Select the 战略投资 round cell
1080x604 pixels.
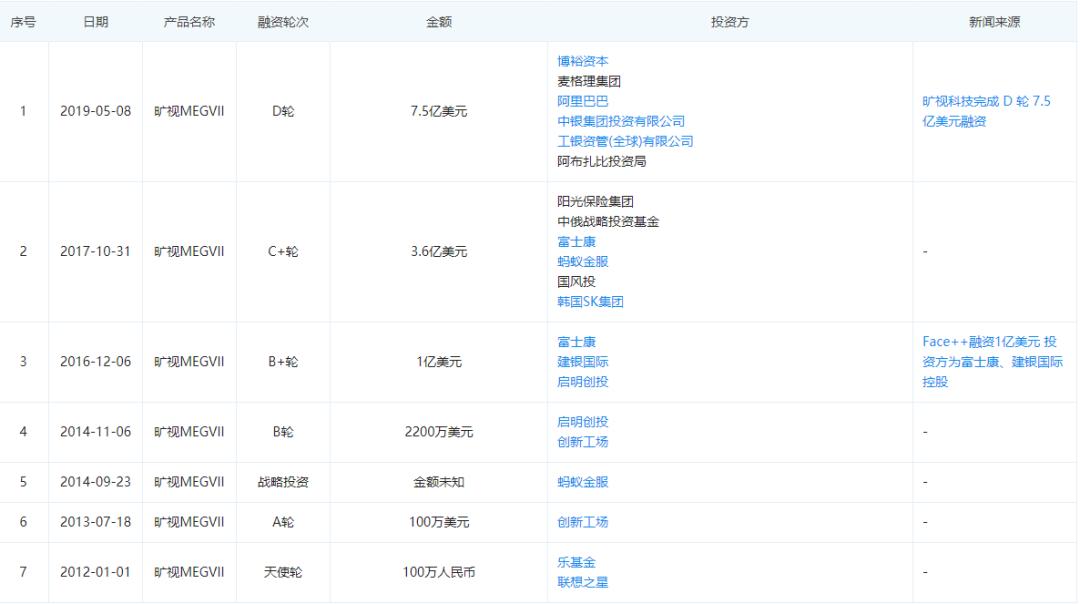[x=282, y=482]
